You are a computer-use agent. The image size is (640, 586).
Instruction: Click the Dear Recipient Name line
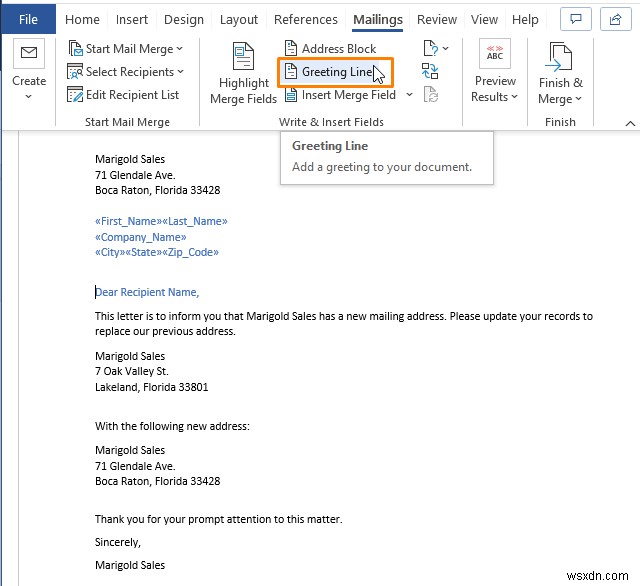147,292
